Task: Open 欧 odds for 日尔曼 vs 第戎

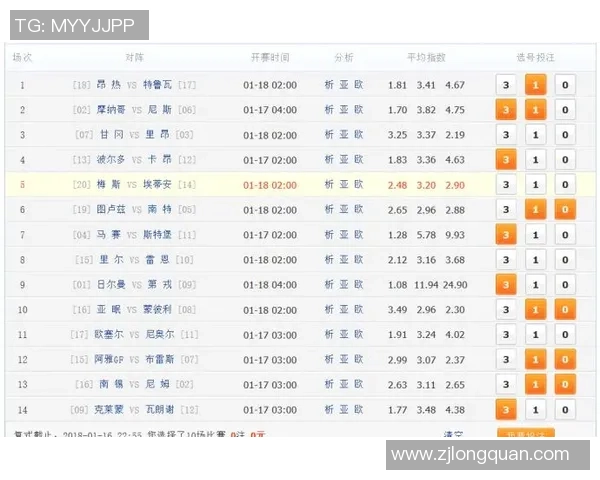Action: coord(358,284)
